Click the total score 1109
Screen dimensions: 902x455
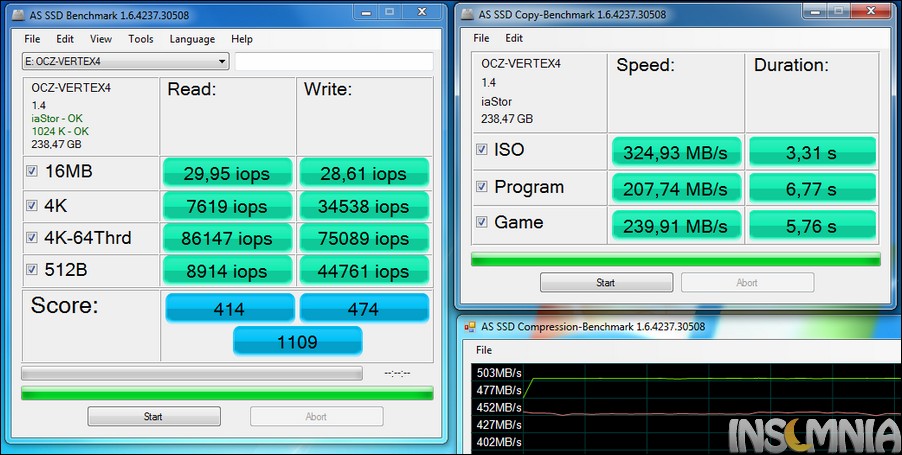click(x=297, y=342)
